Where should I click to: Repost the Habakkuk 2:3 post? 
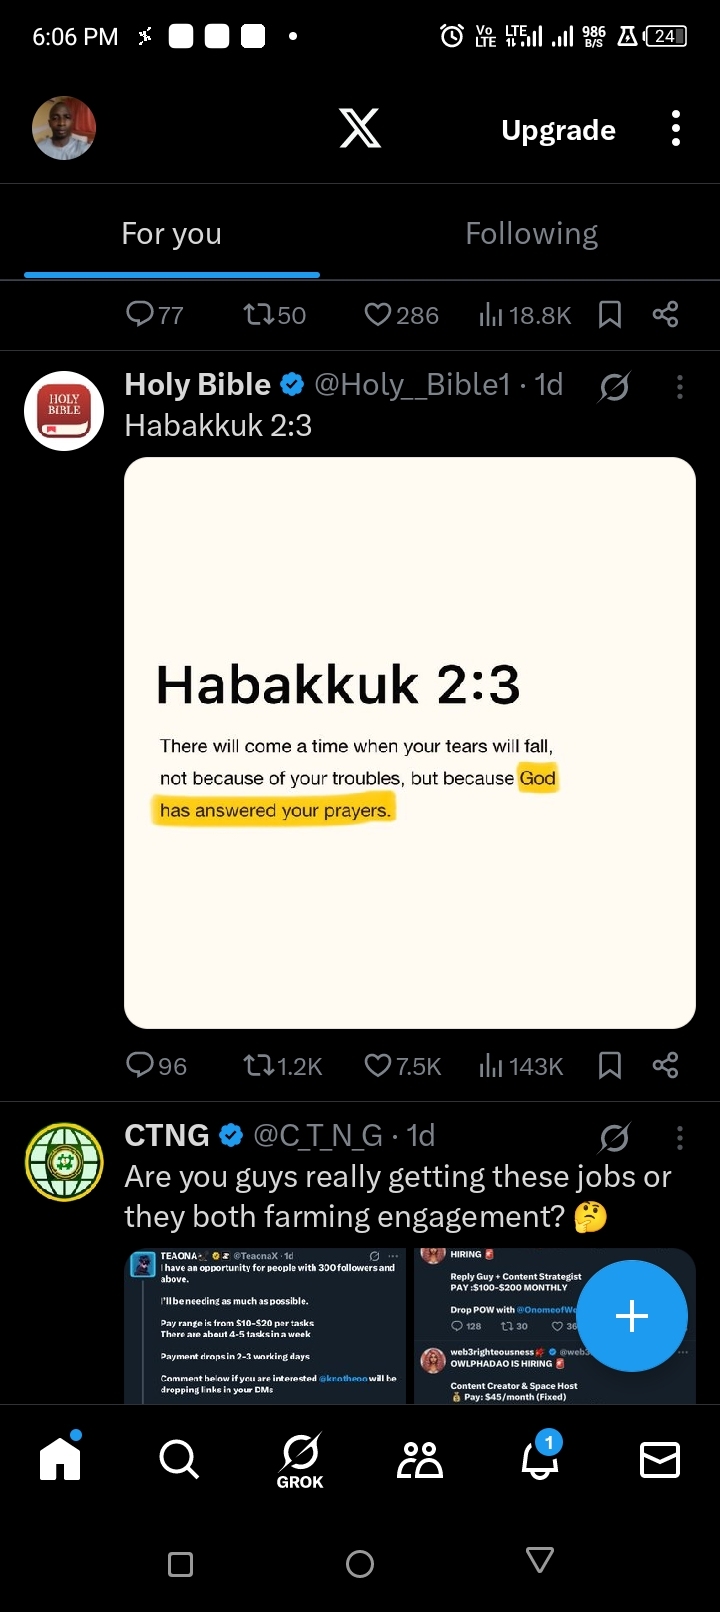[259, 1065]
